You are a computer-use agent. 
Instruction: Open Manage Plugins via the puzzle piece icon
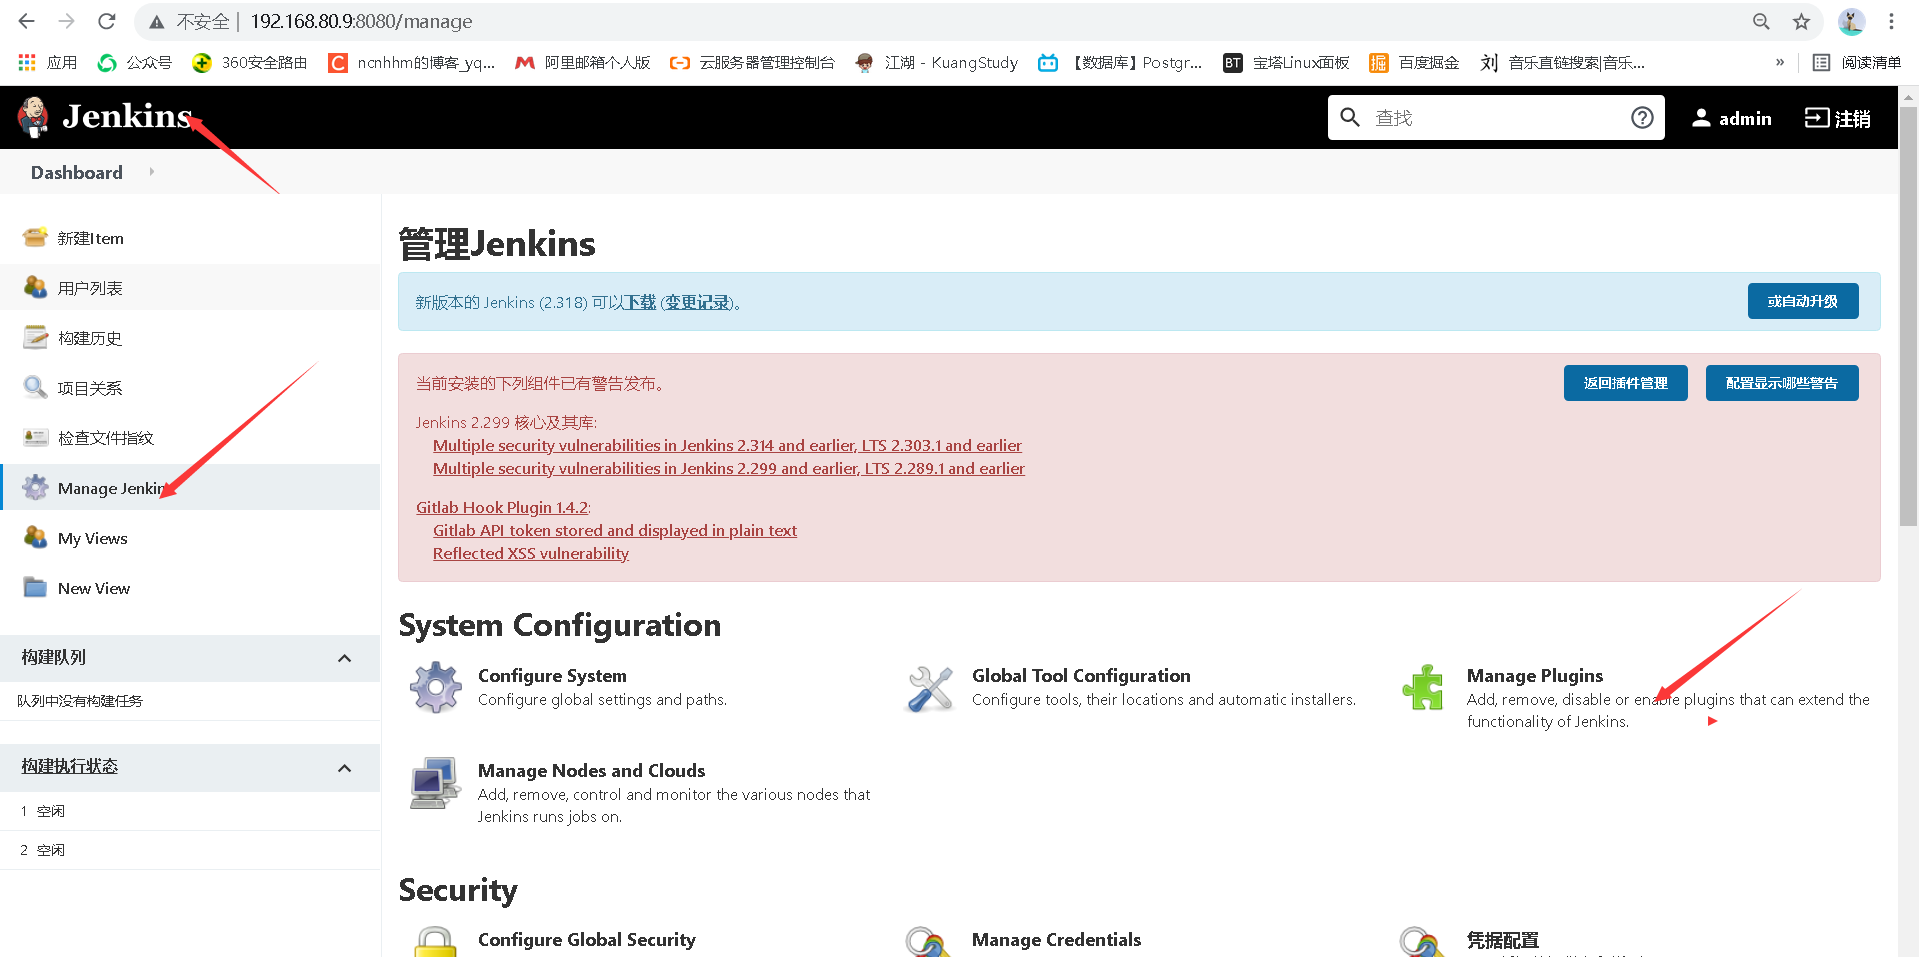(x=1423, y=687)
